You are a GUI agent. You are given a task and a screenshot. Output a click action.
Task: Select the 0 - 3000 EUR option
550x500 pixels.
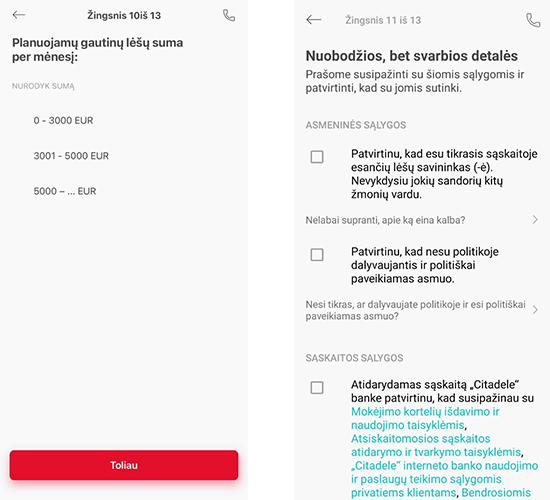63,120
